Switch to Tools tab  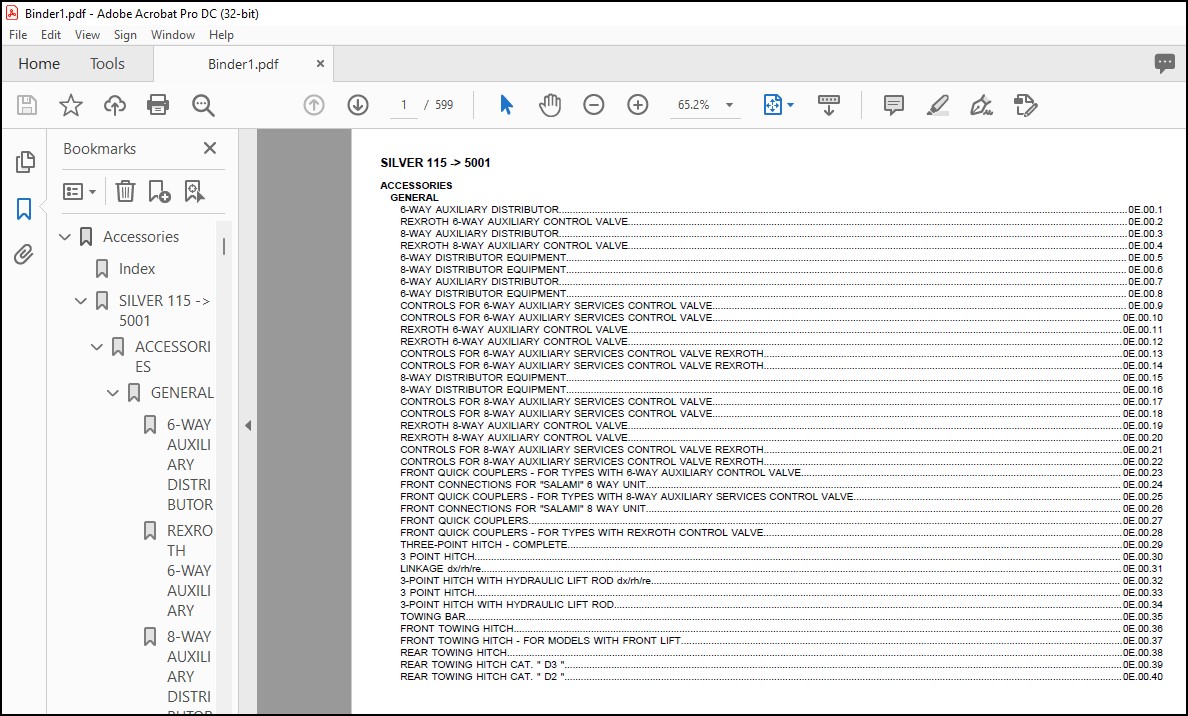point(108,64)
